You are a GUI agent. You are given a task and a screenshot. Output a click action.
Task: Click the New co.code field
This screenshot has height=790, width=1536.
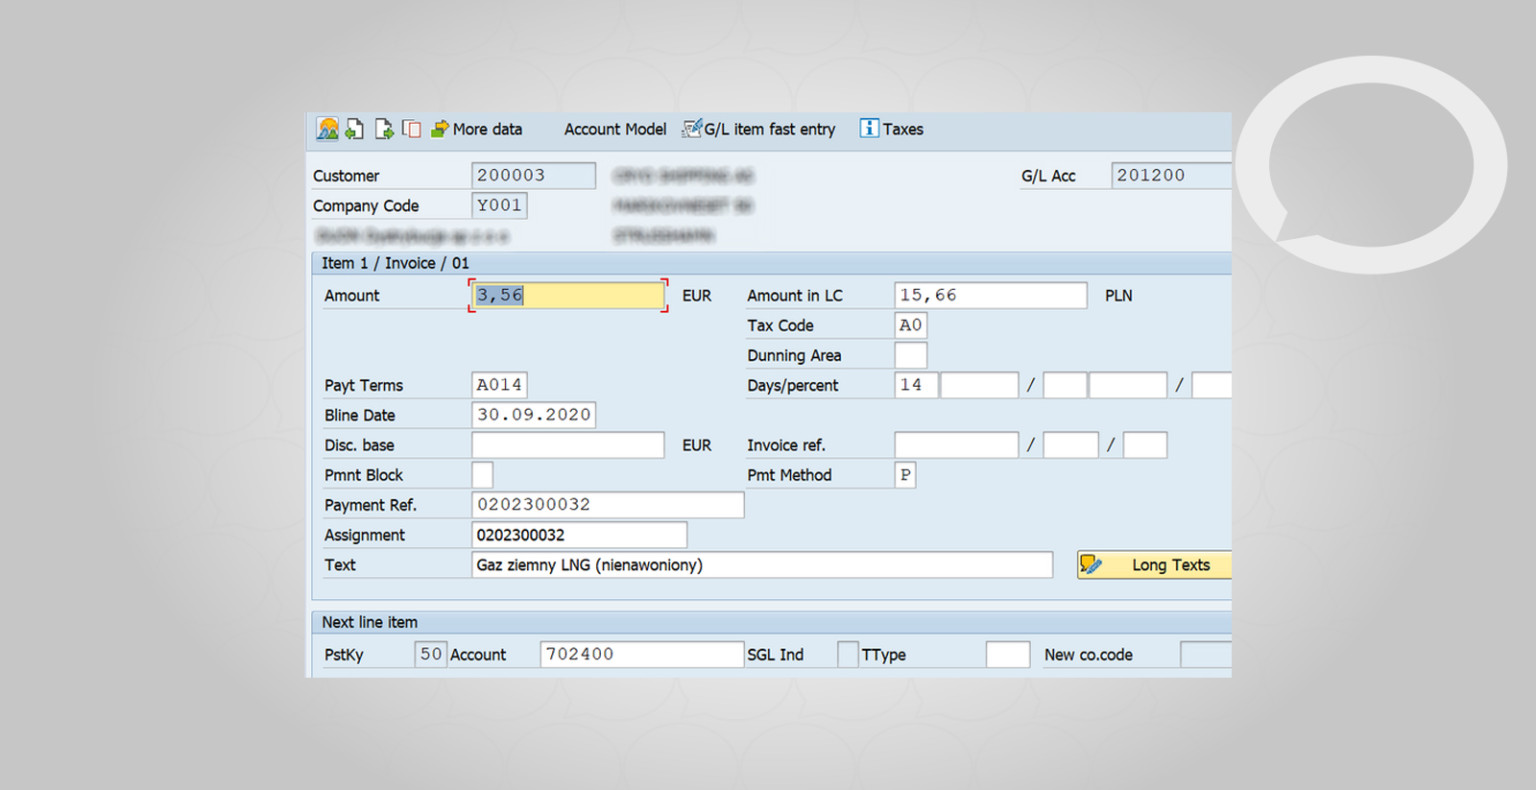click(x=1206, y=654)
